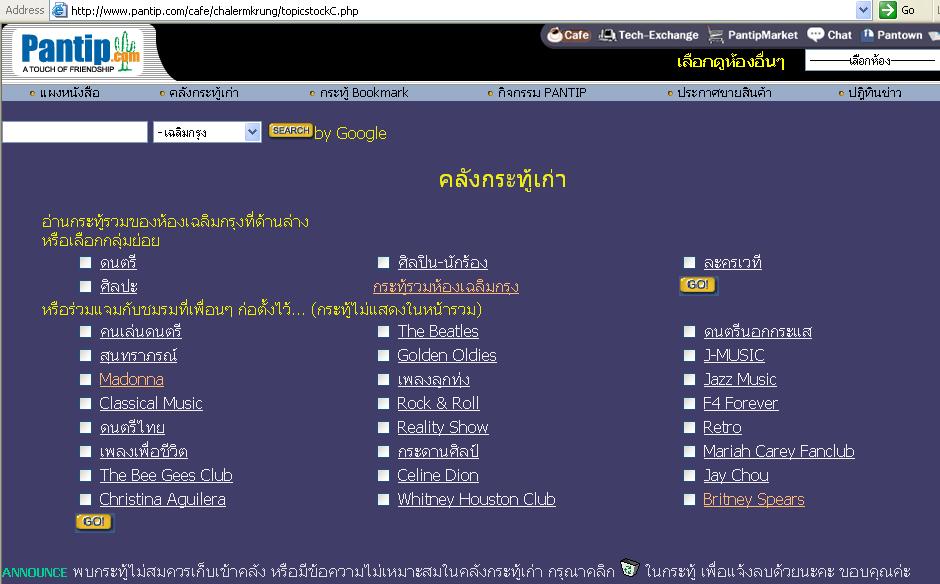Check the Britney Spears box
This screenshot has width=940, height=584.
coord(689,499)
